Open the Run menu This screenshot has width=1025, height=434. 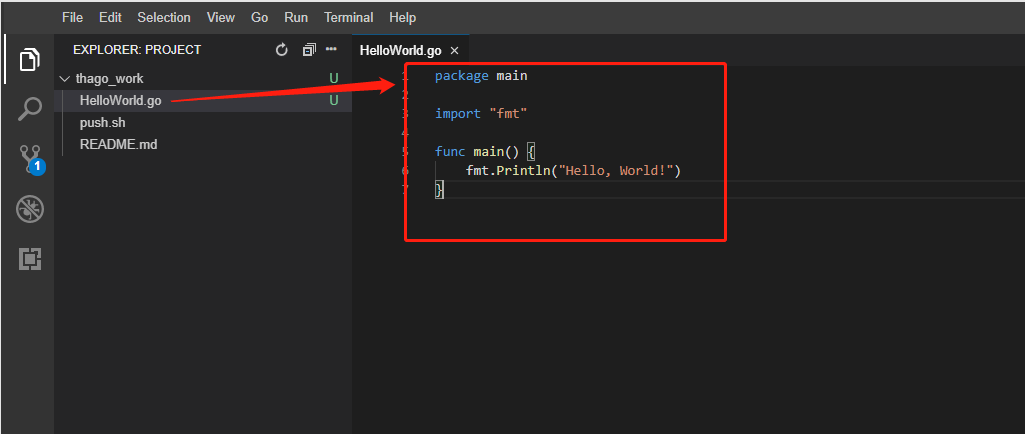(296, 18)
